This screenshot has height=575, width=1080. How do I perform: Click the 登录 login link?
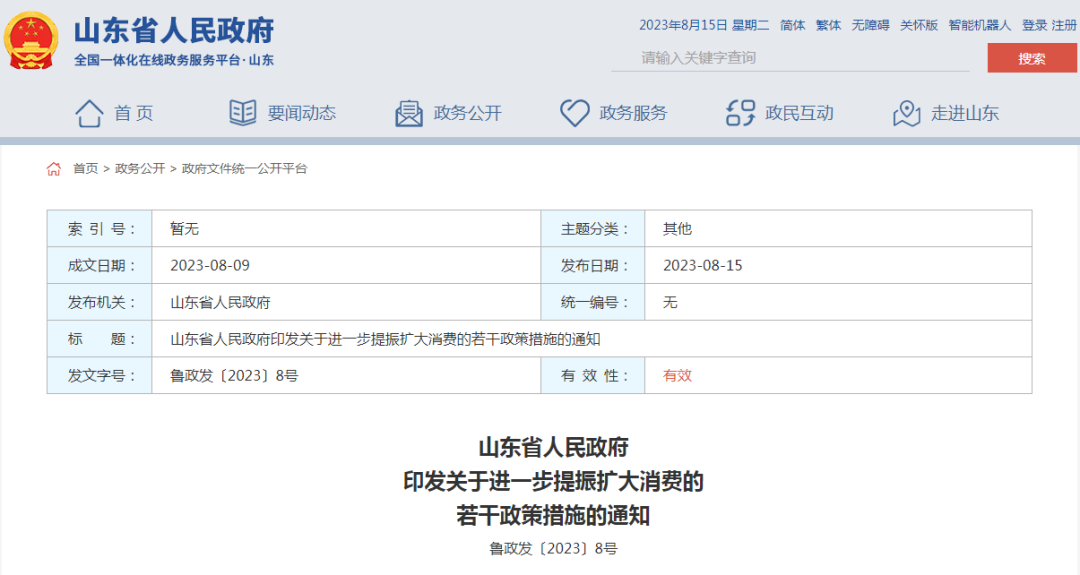pyautogui.click(x=1034, y=25)
